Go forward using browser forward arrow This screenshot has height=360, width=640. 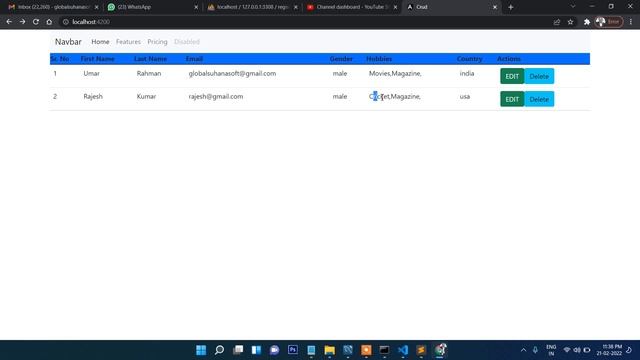(x=22, y=22)
